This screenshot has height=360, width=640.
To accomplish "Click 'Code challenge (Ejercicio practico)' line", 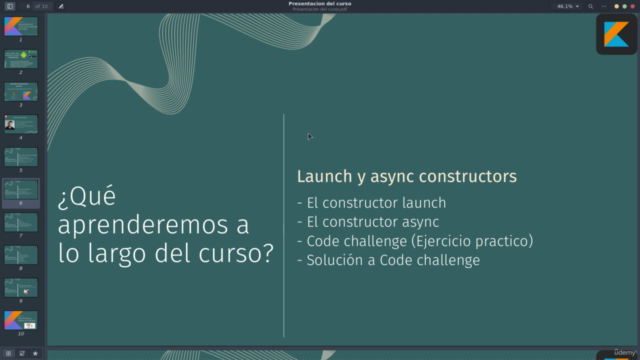I will (x=415, y=241).
